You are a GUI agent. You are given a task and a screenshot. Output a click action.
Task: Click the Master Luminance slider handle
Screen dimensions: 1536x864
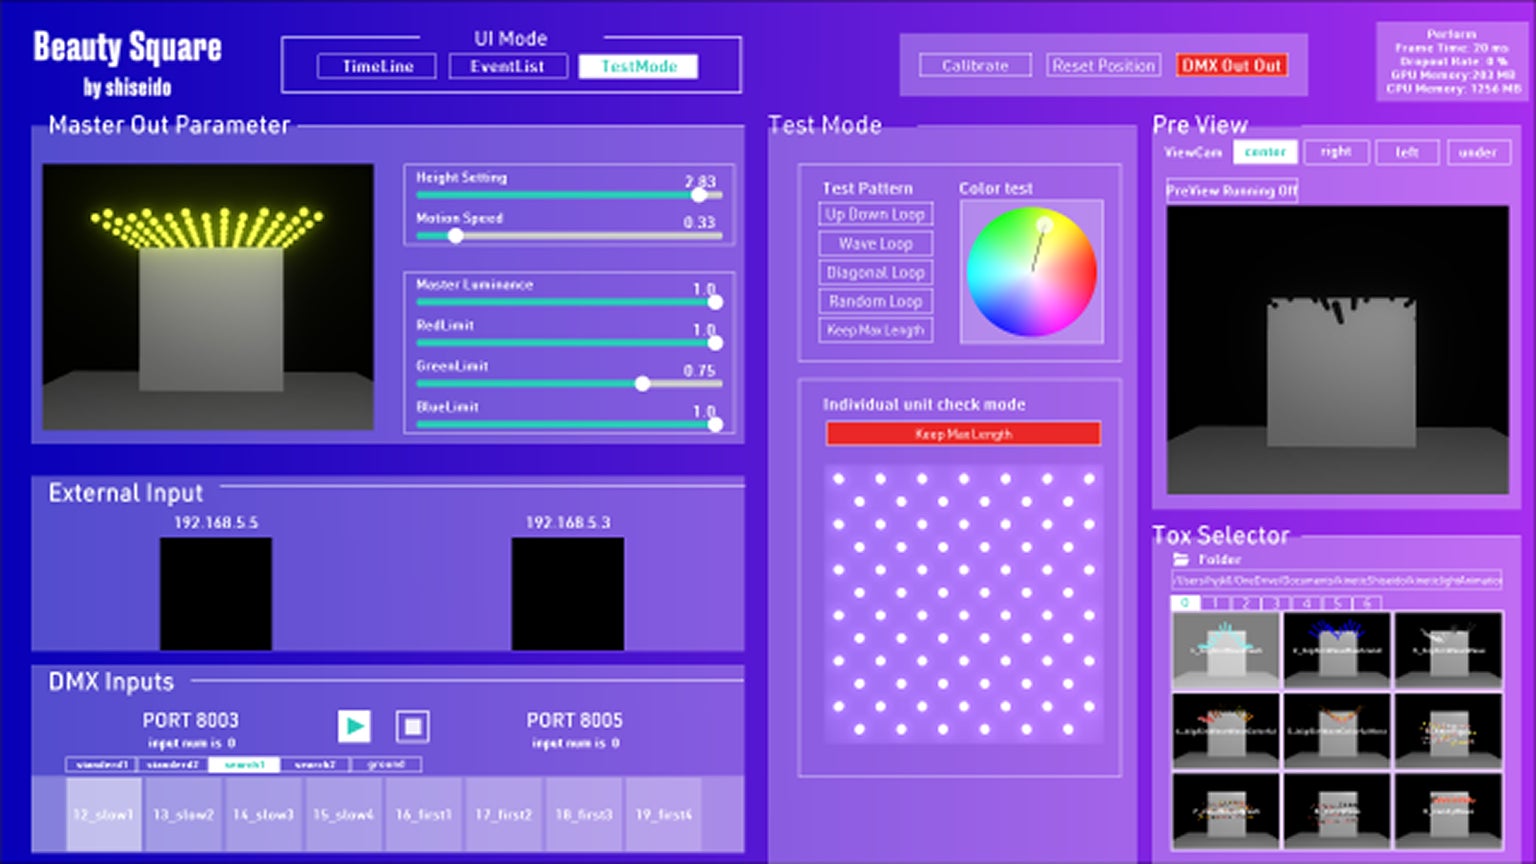tap(715, 302)
